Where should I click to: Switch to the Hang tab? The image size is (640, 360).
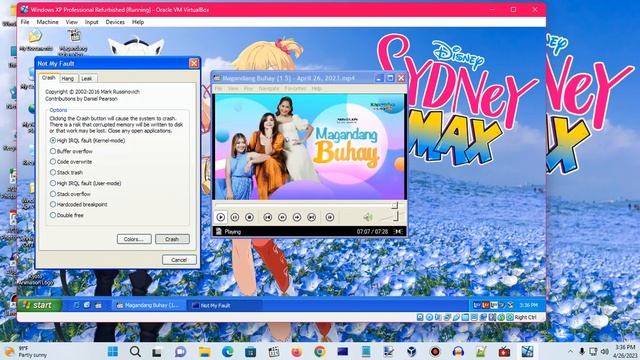coord(67,78)
